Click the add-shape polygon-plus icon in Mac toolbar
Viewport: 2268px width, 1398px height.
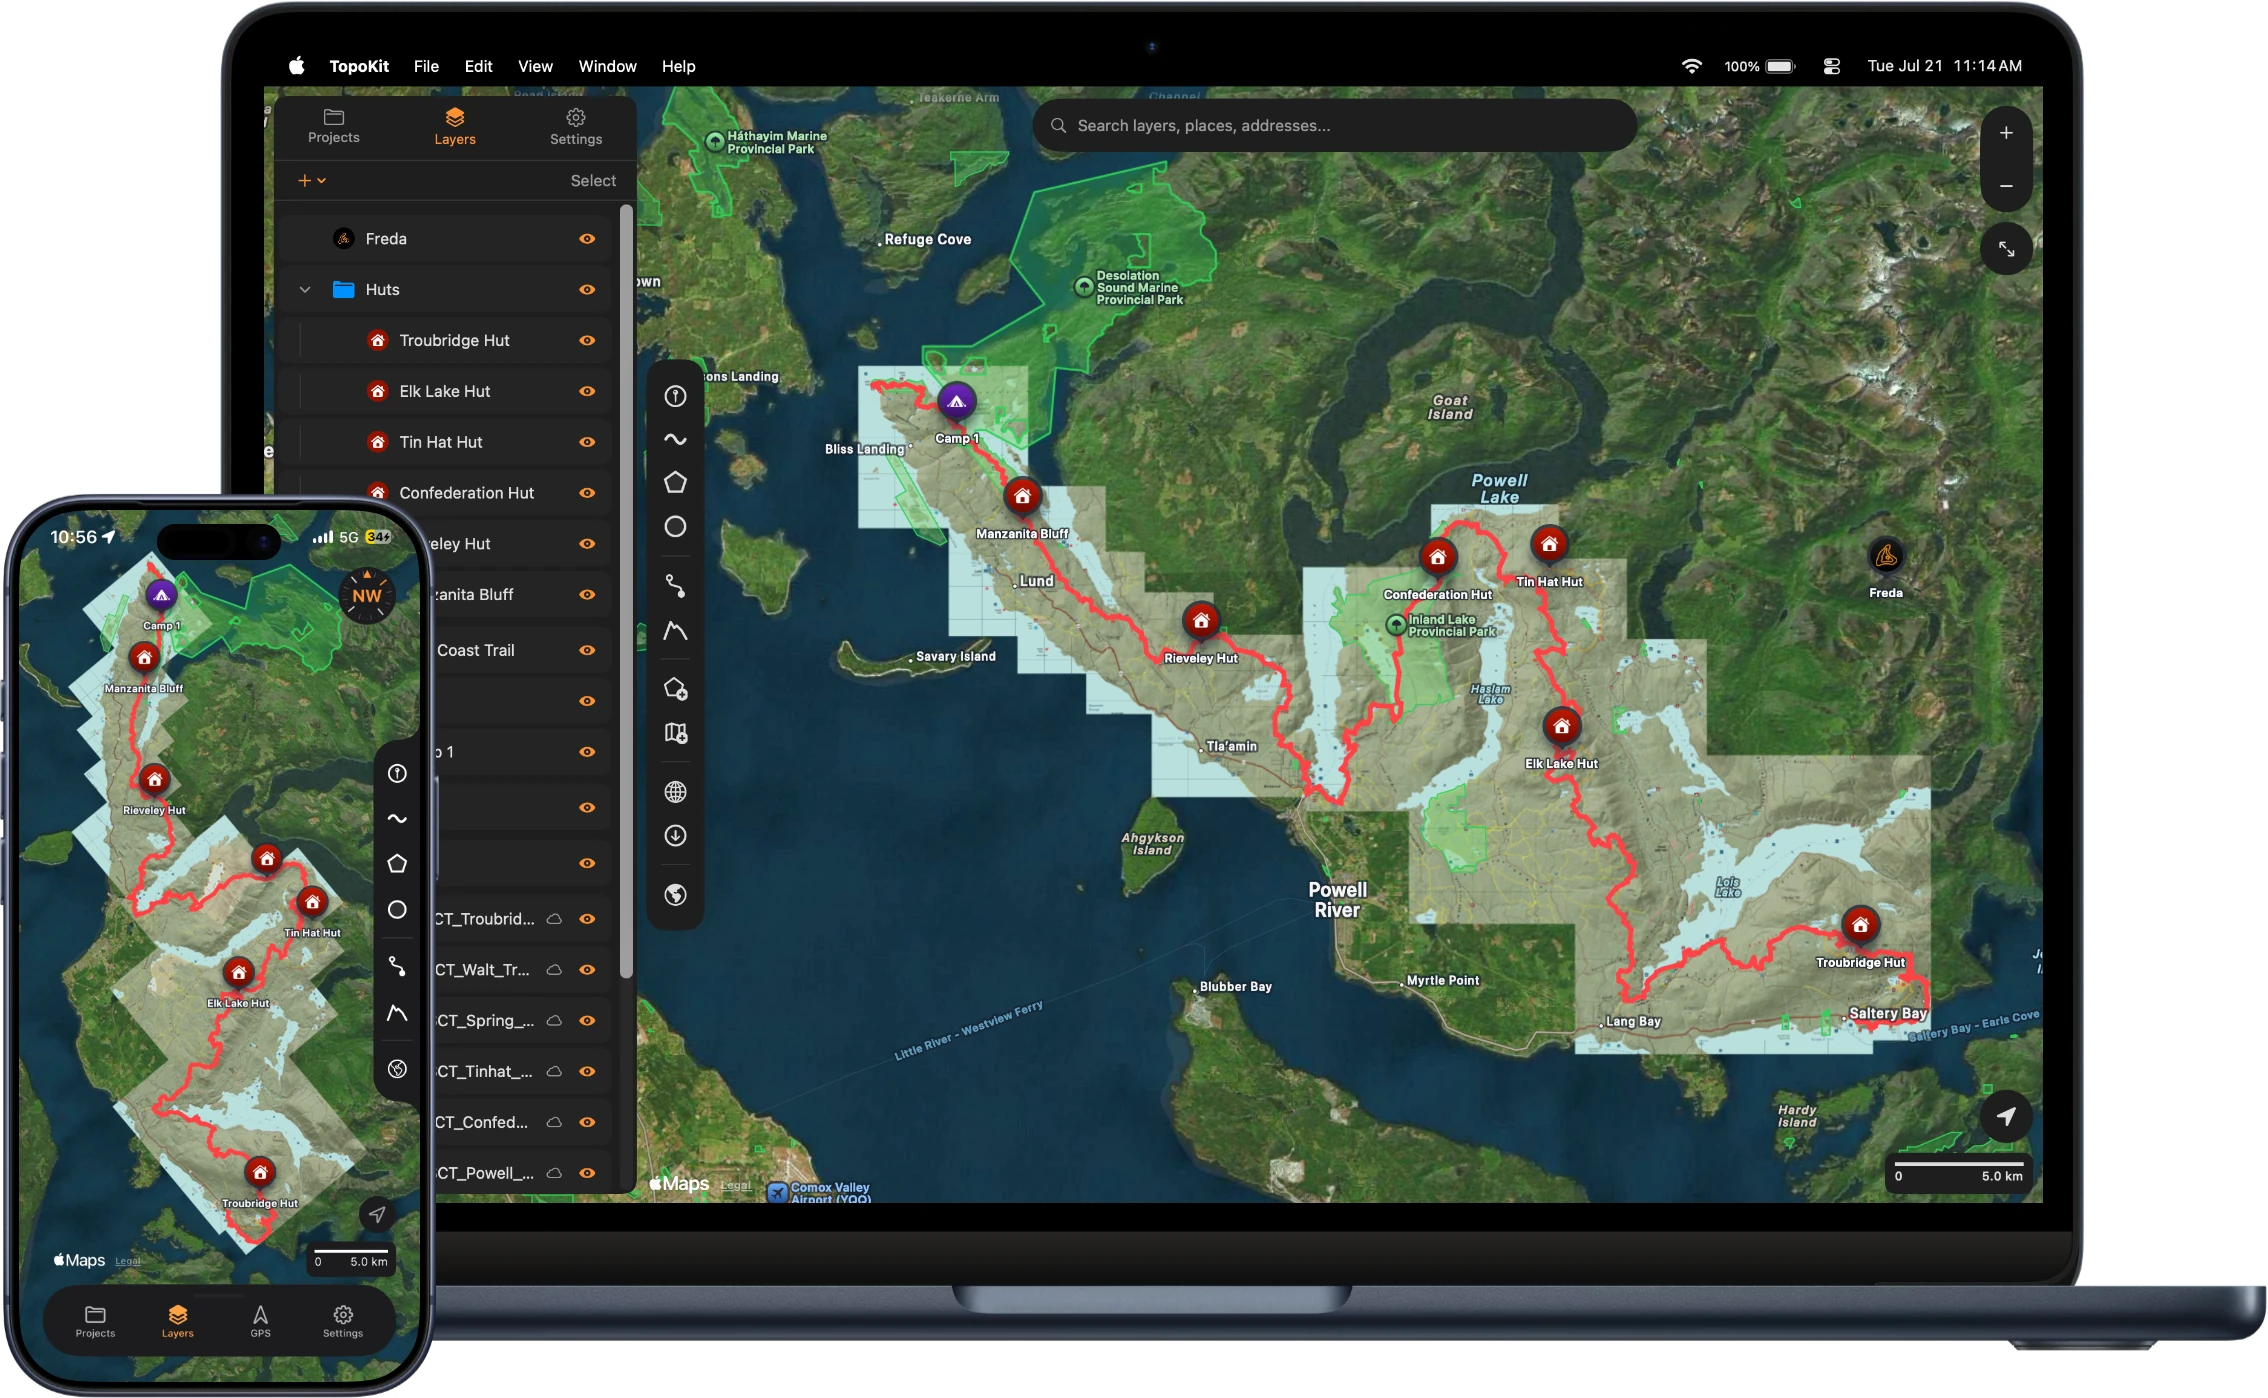point(676,689)
